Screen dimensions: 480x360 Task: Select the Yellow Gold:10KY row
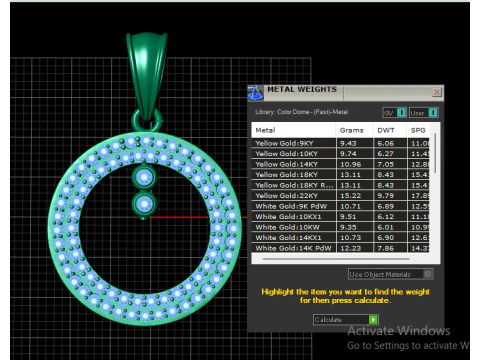[341, 154]
